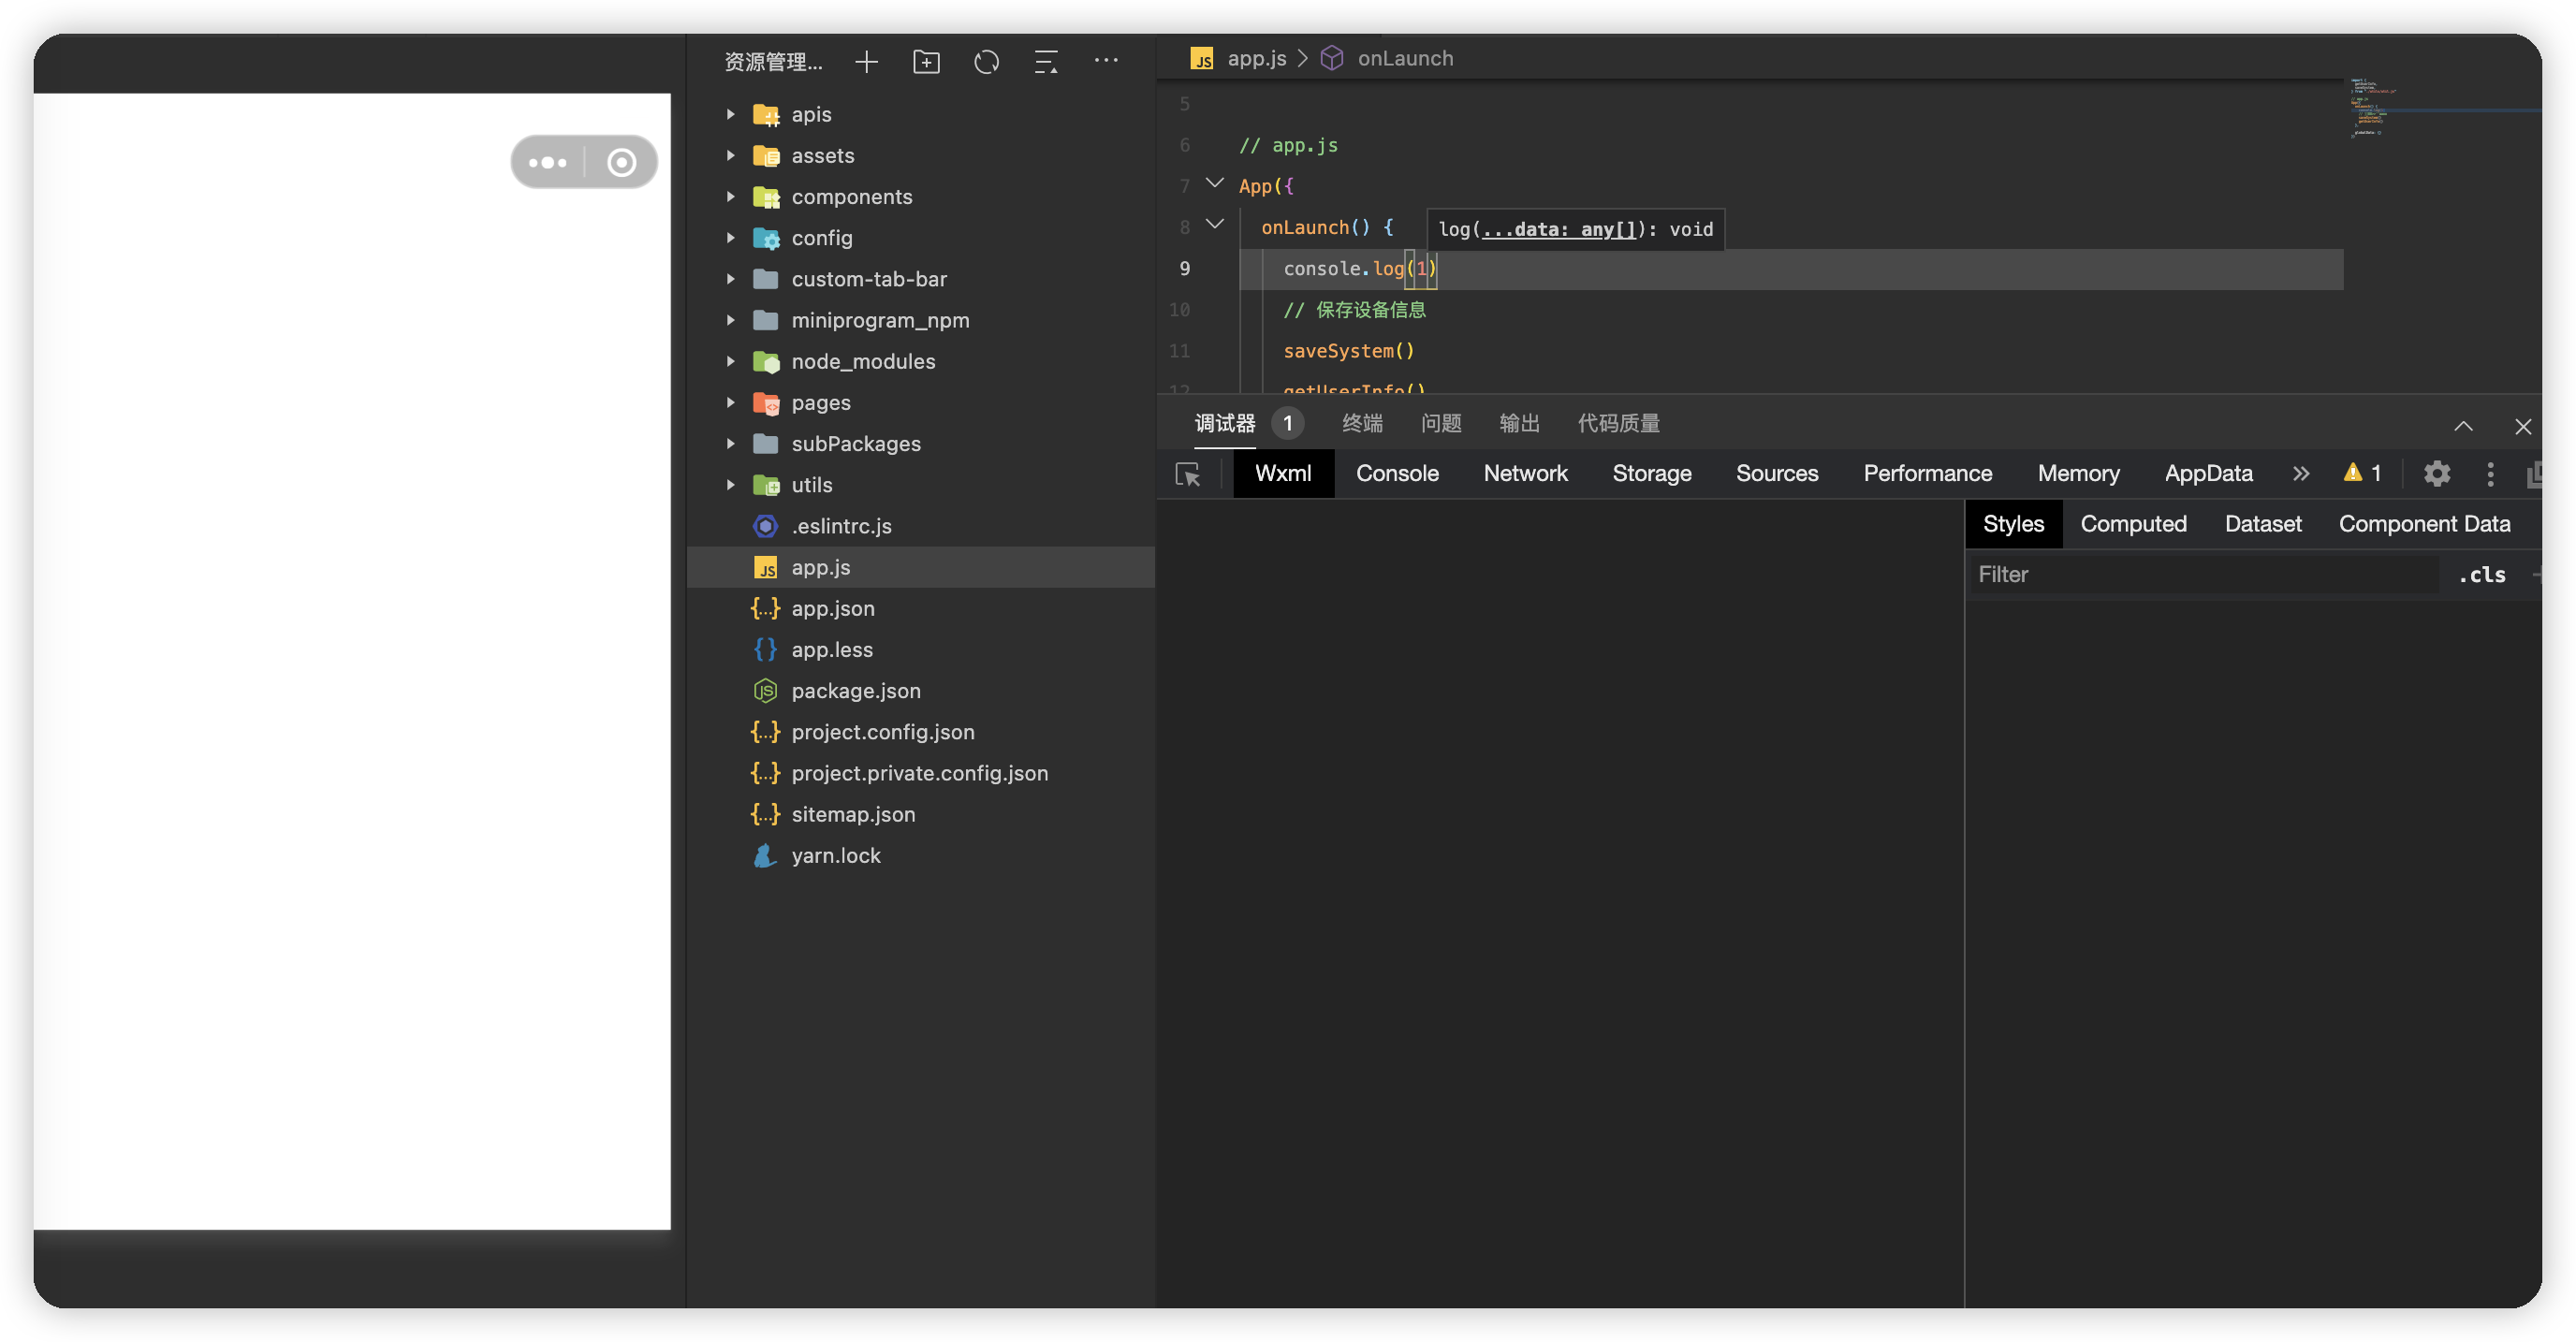2576x1342 pixels.
Task: Click the new file plus icon
Action: coord(866,62)
